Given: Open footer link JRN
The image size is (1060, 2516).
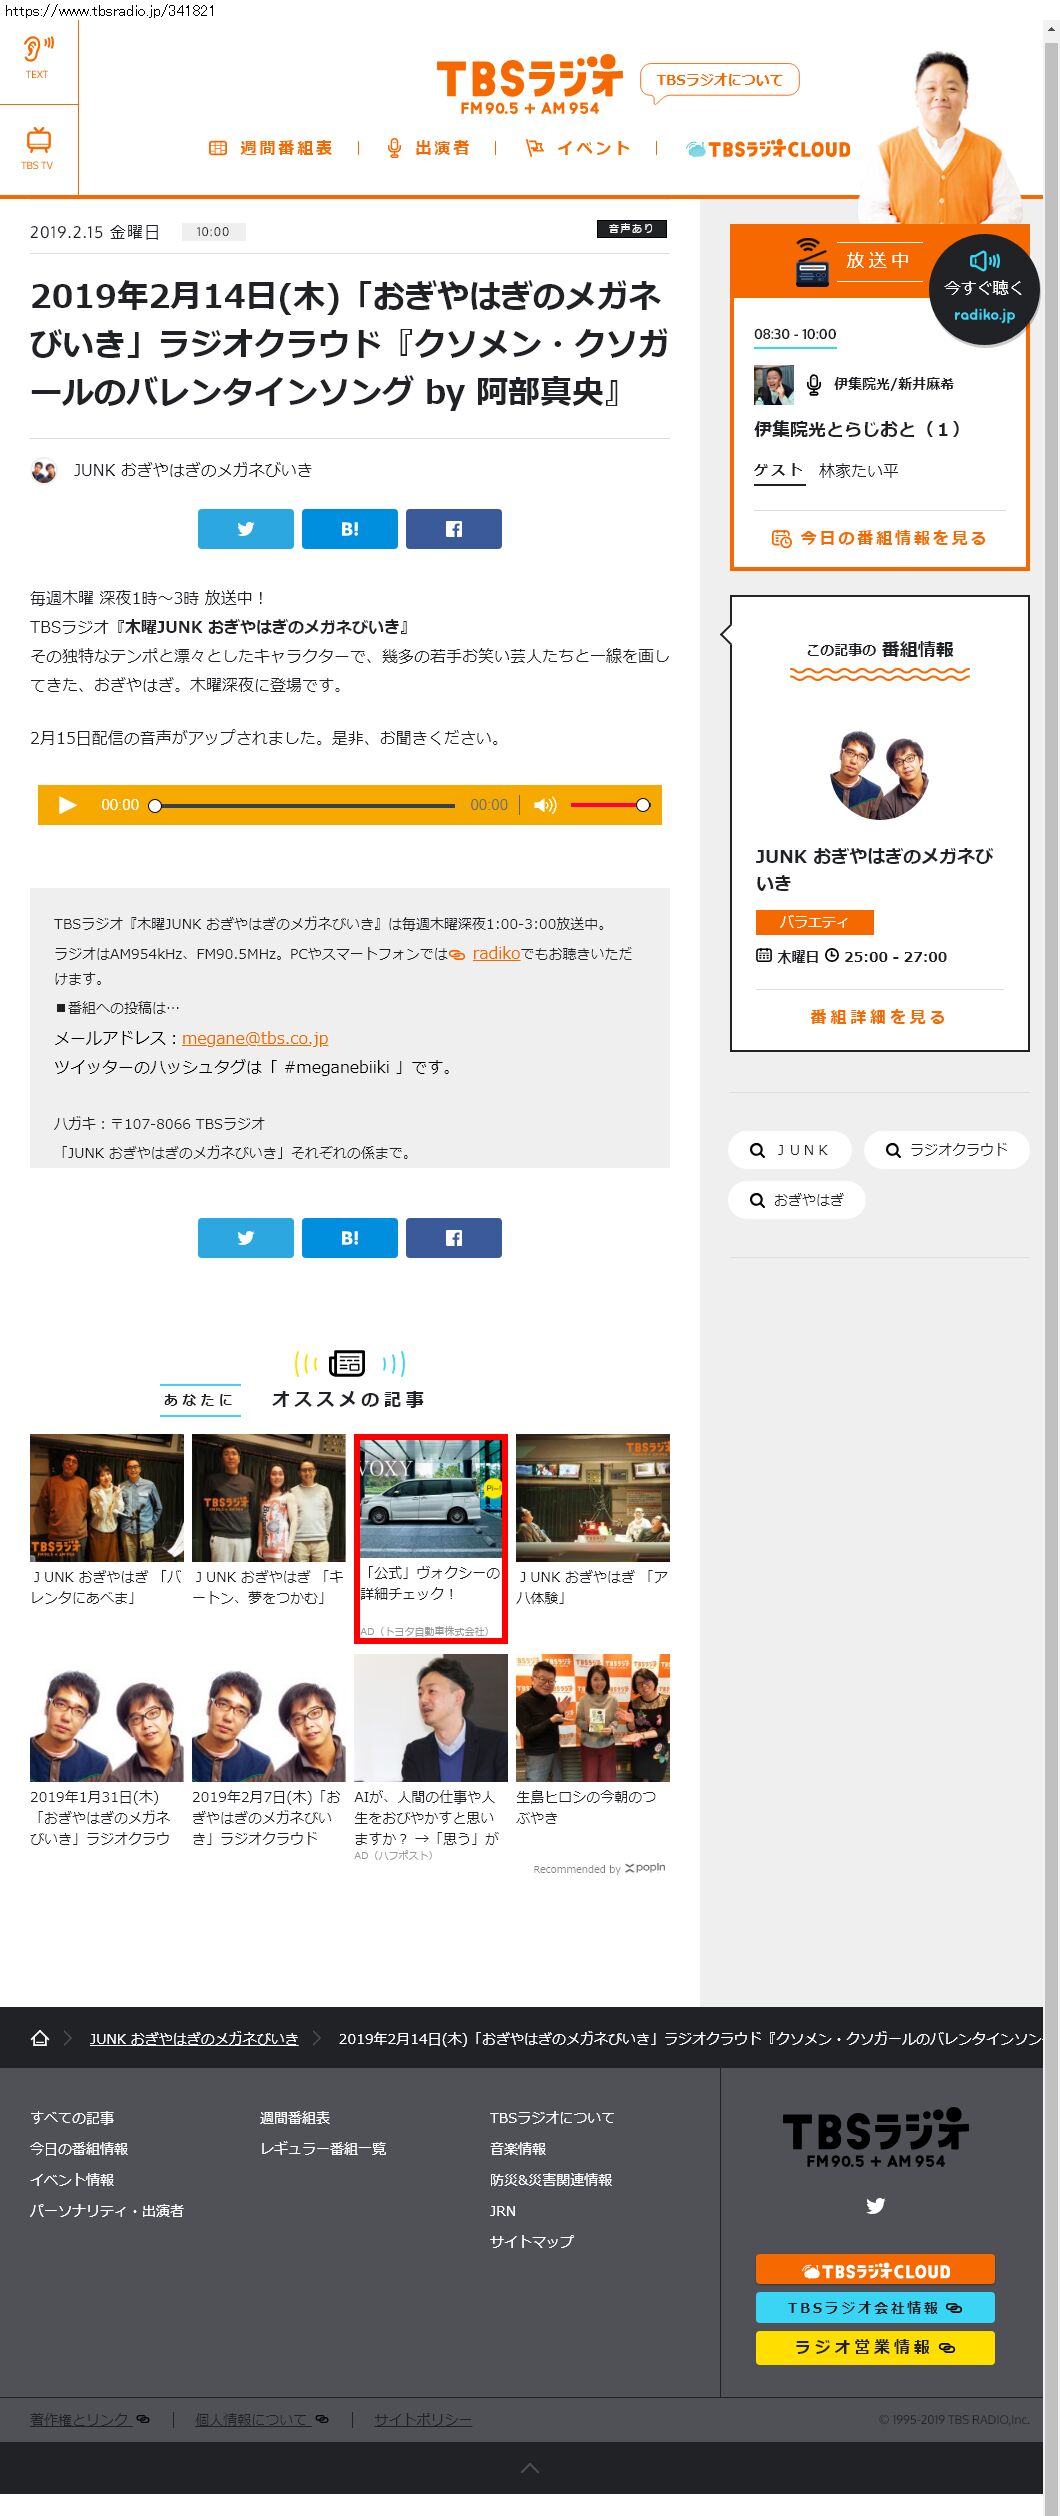Looking at the screenshot, I should 503,2210.
